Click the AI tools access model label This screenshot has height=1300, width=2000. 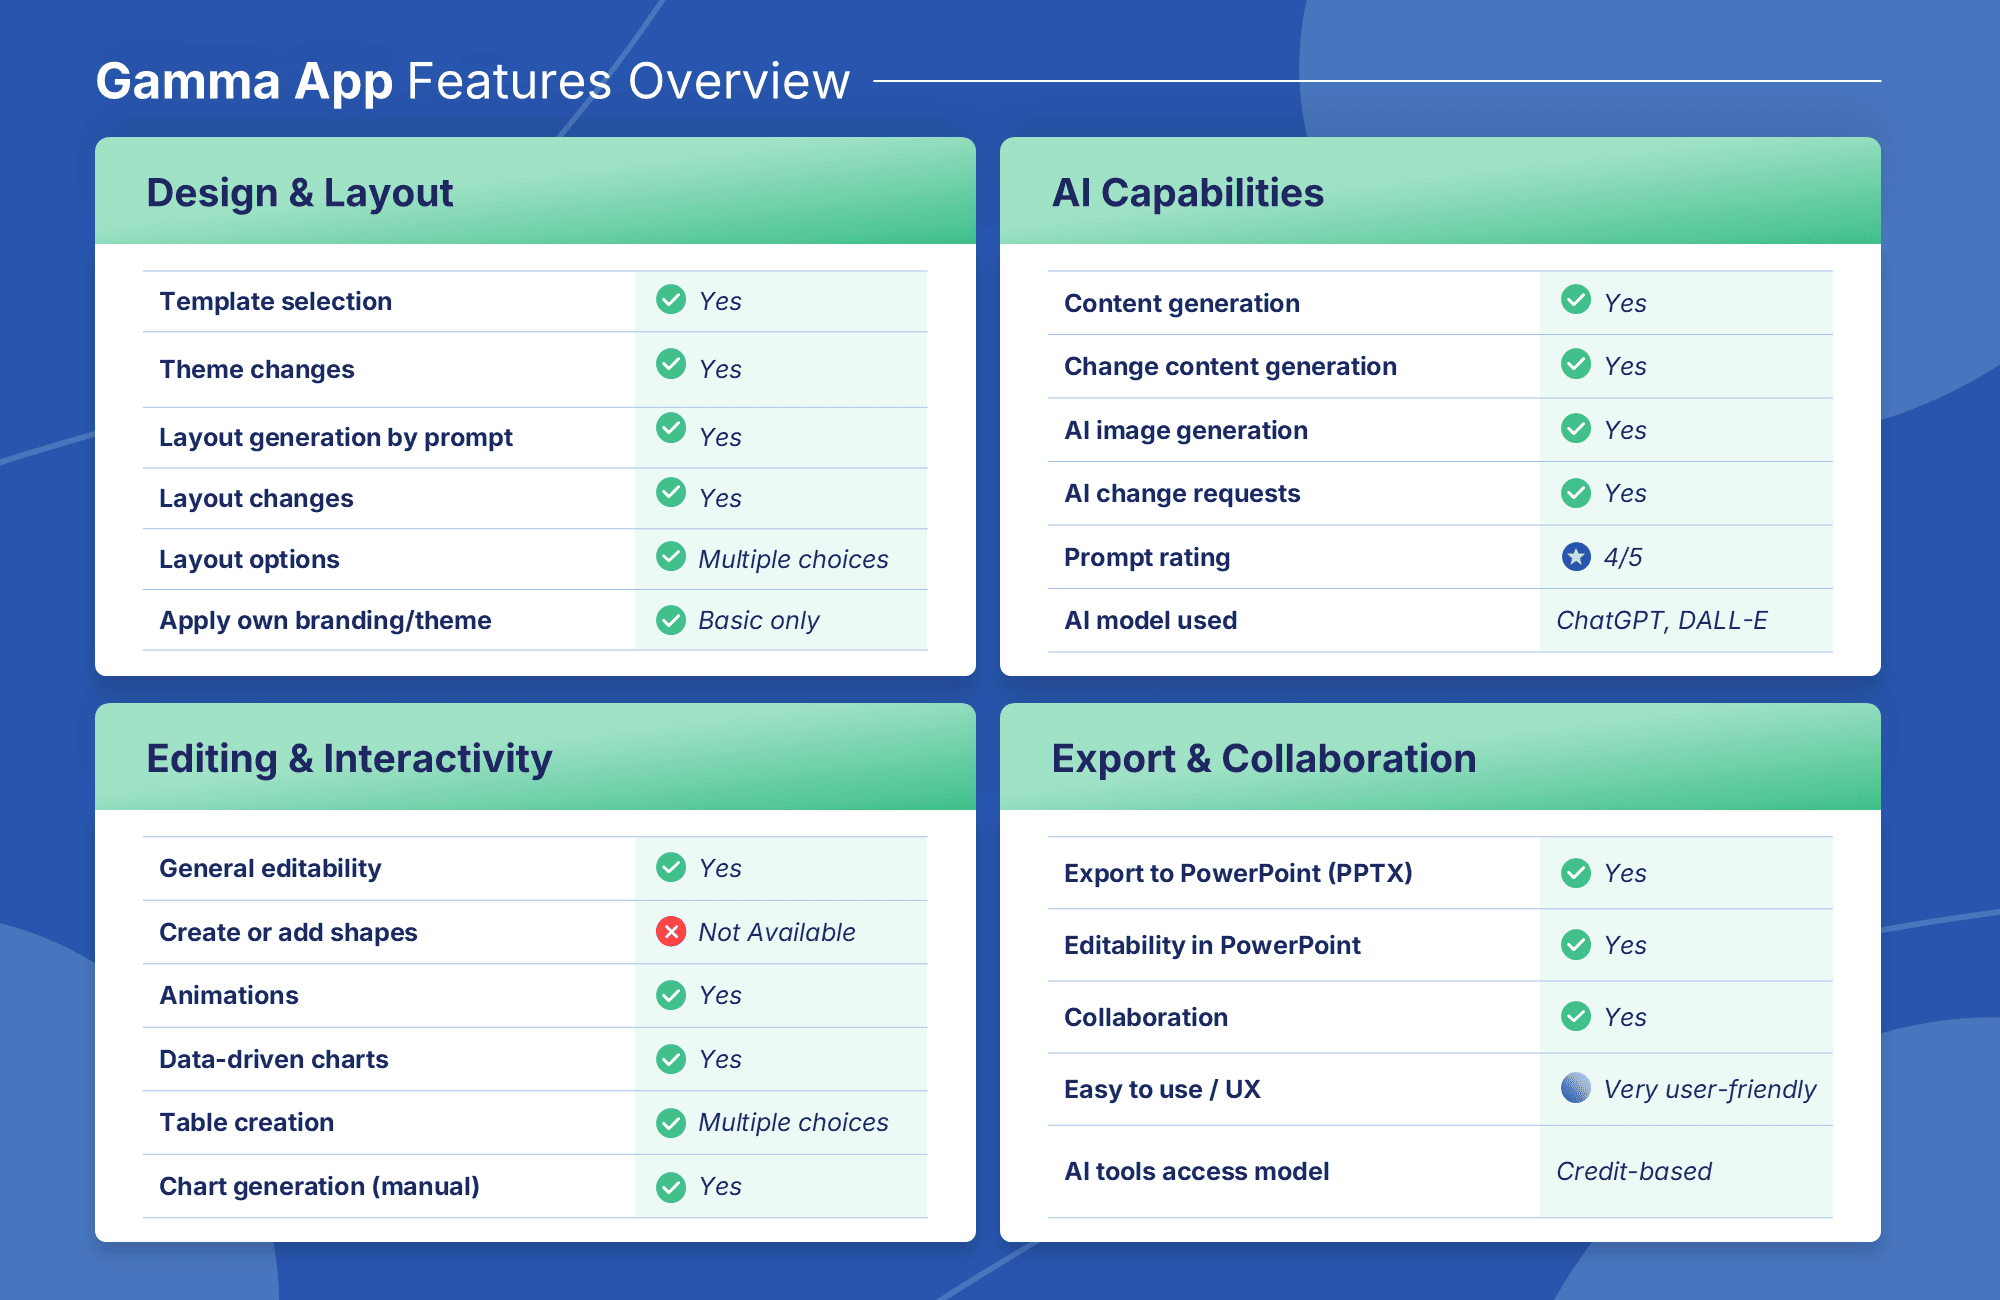(1197, 1171)
